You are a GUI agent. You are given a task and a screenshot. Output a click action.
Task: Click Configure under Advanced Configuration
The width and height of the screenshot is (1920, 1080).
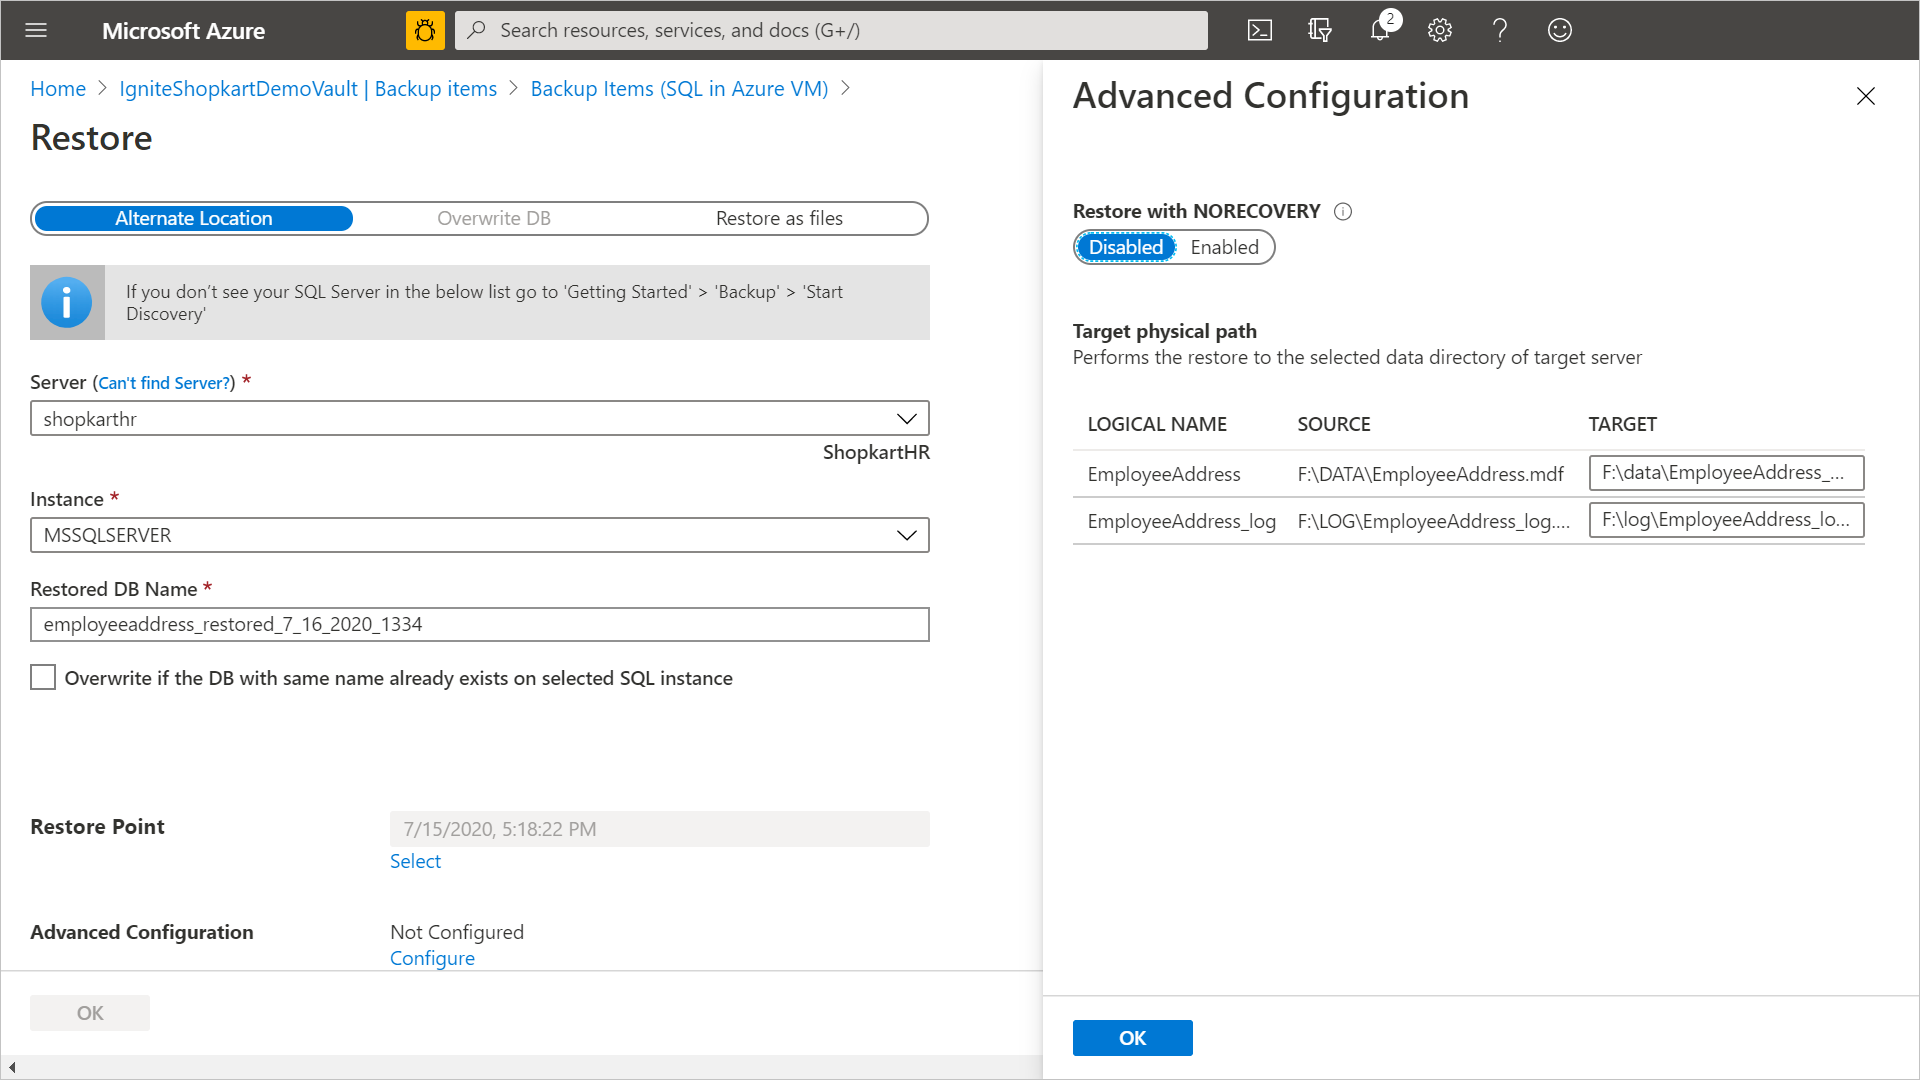pyautogui.click(x=431, y=957)
